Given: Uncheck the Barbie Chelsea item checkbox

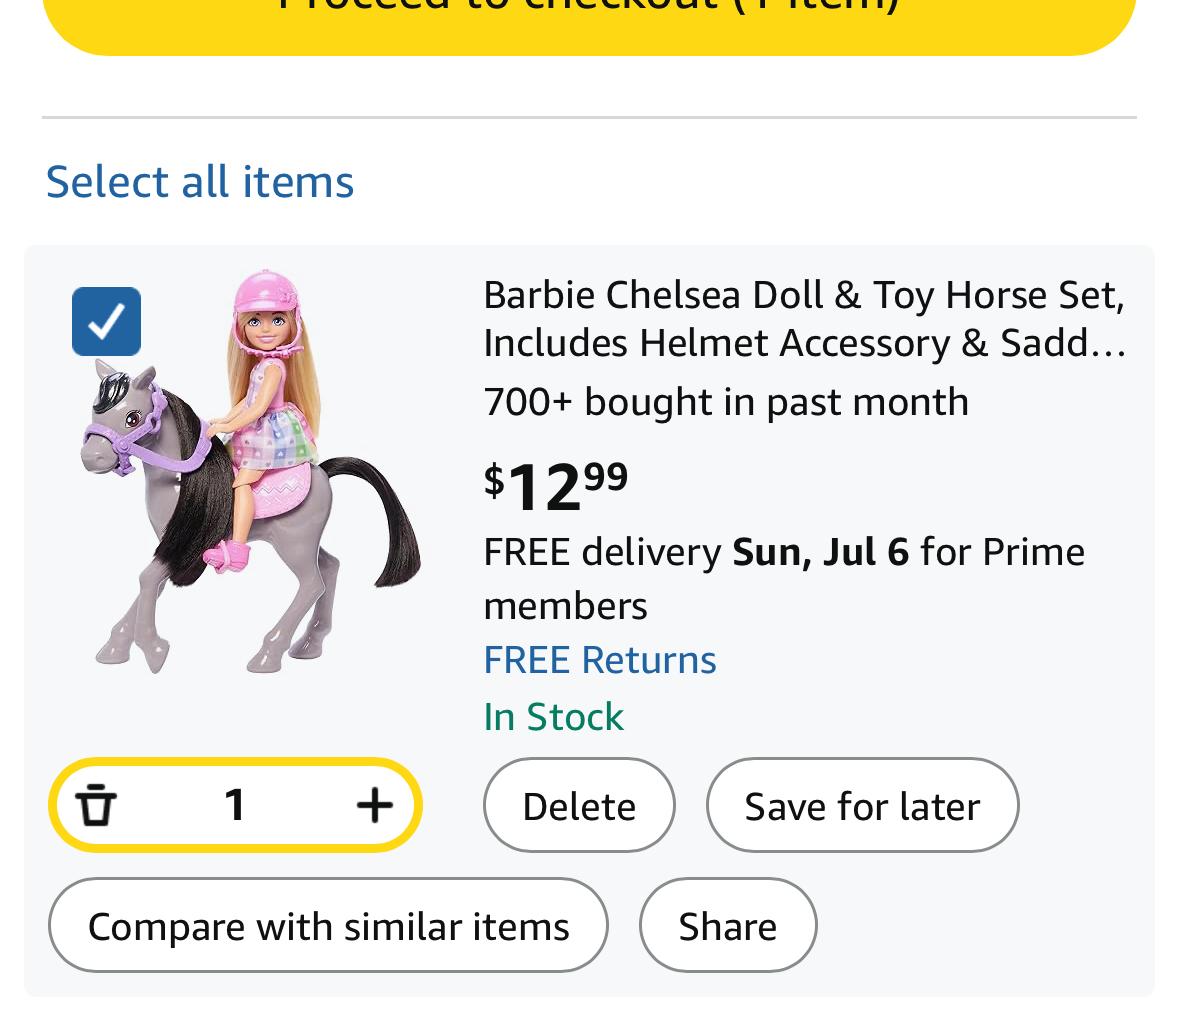Looking at the screenshot, I should pyautogui.click(x=106, y=321).
